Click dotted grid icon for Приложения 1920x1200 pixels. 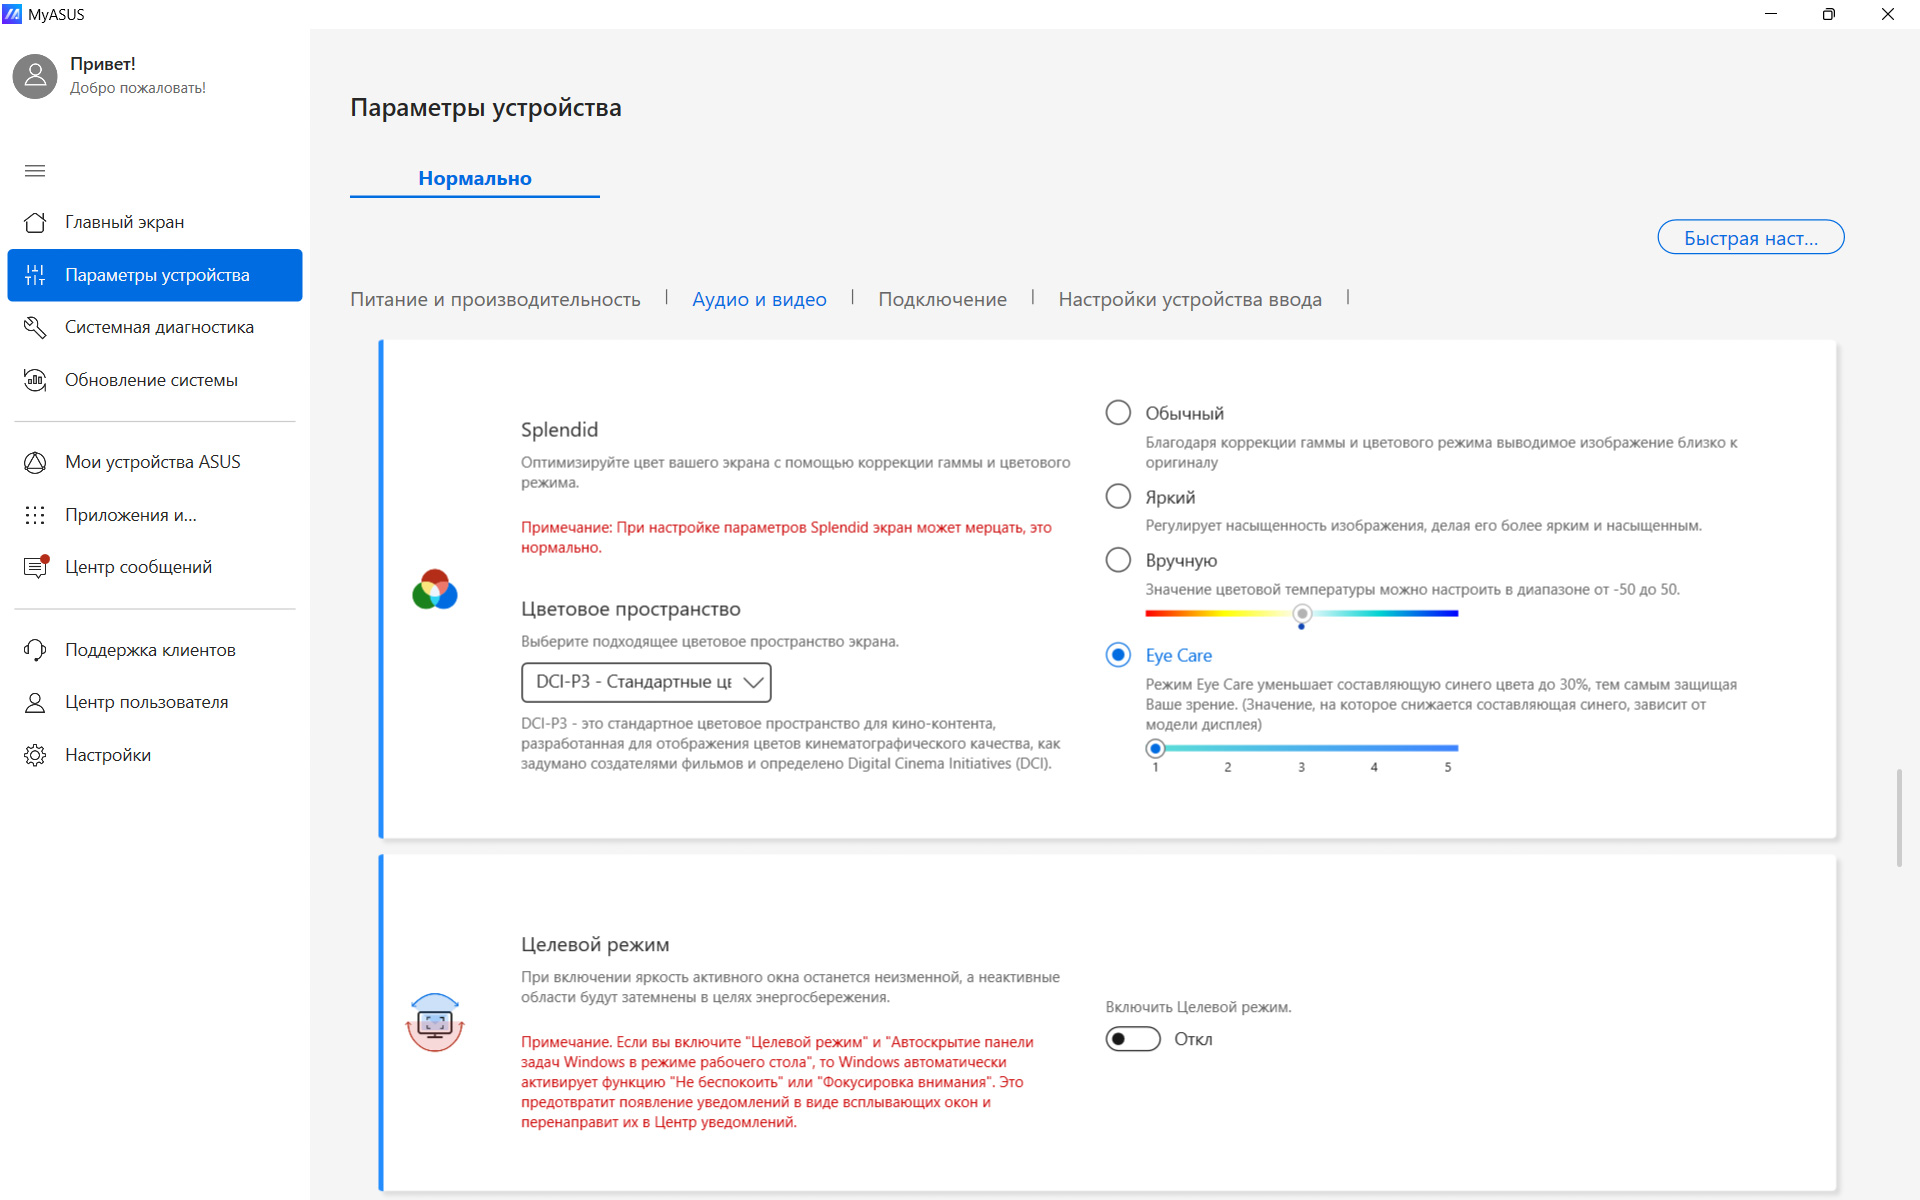click(x=35, y=515)
